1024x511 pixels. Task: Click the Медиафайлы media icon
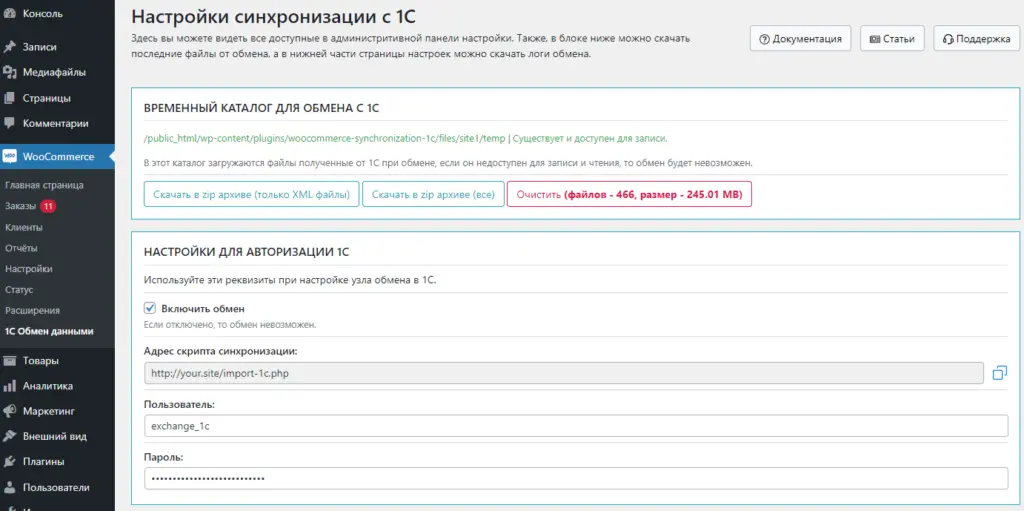(9, 73)
